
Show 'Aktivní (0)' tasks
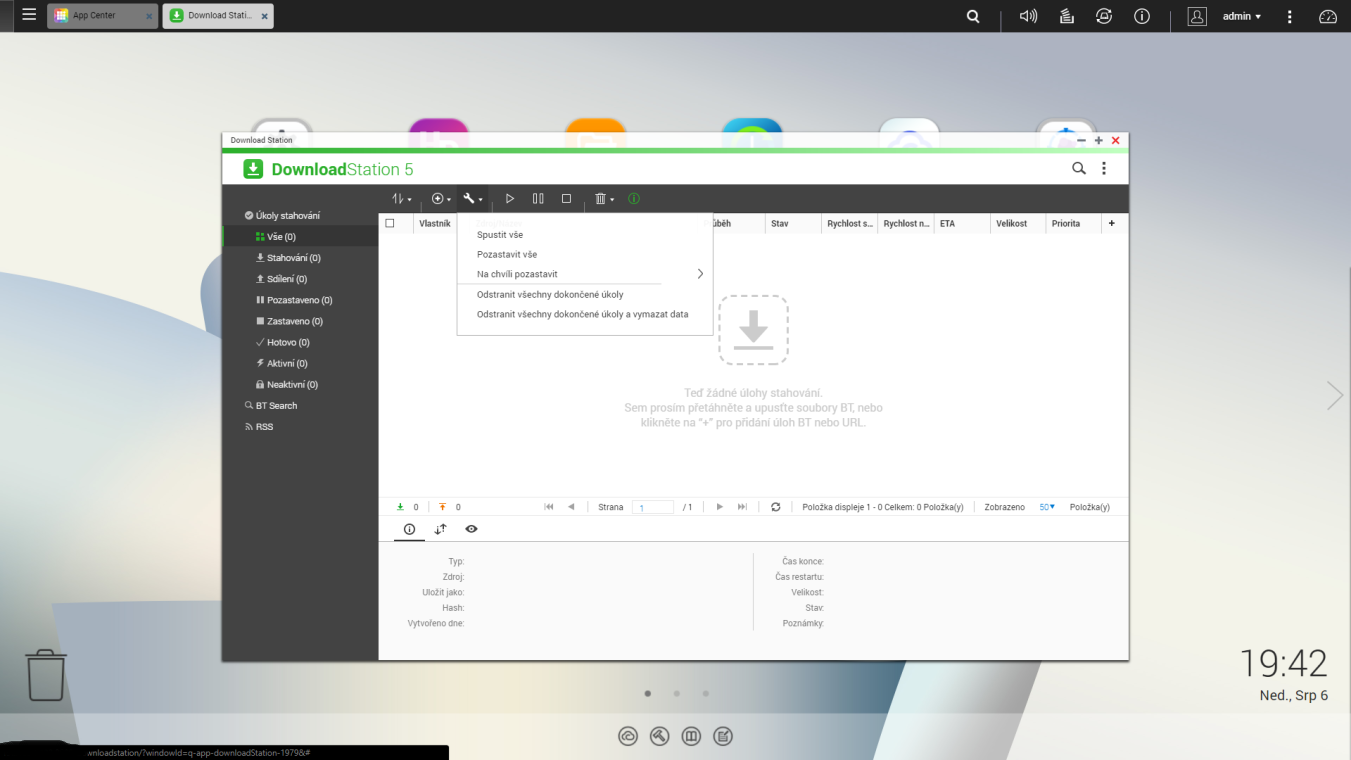[300, 363]
